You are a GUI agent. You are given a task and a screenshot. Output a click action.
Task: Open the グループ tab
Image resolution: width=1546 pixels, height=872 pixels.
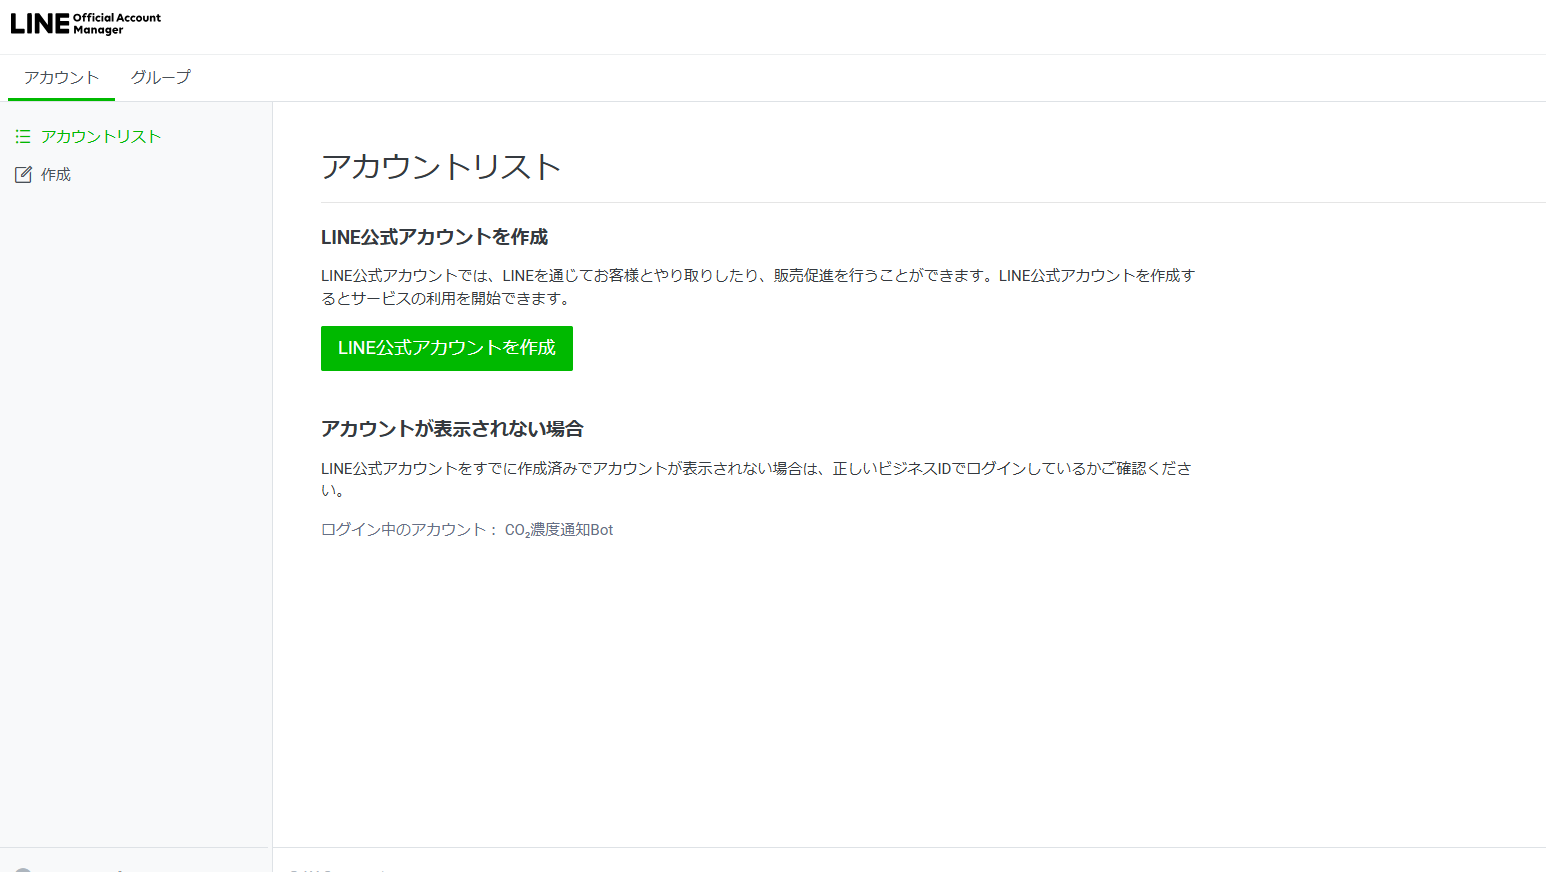coord(160,77)
